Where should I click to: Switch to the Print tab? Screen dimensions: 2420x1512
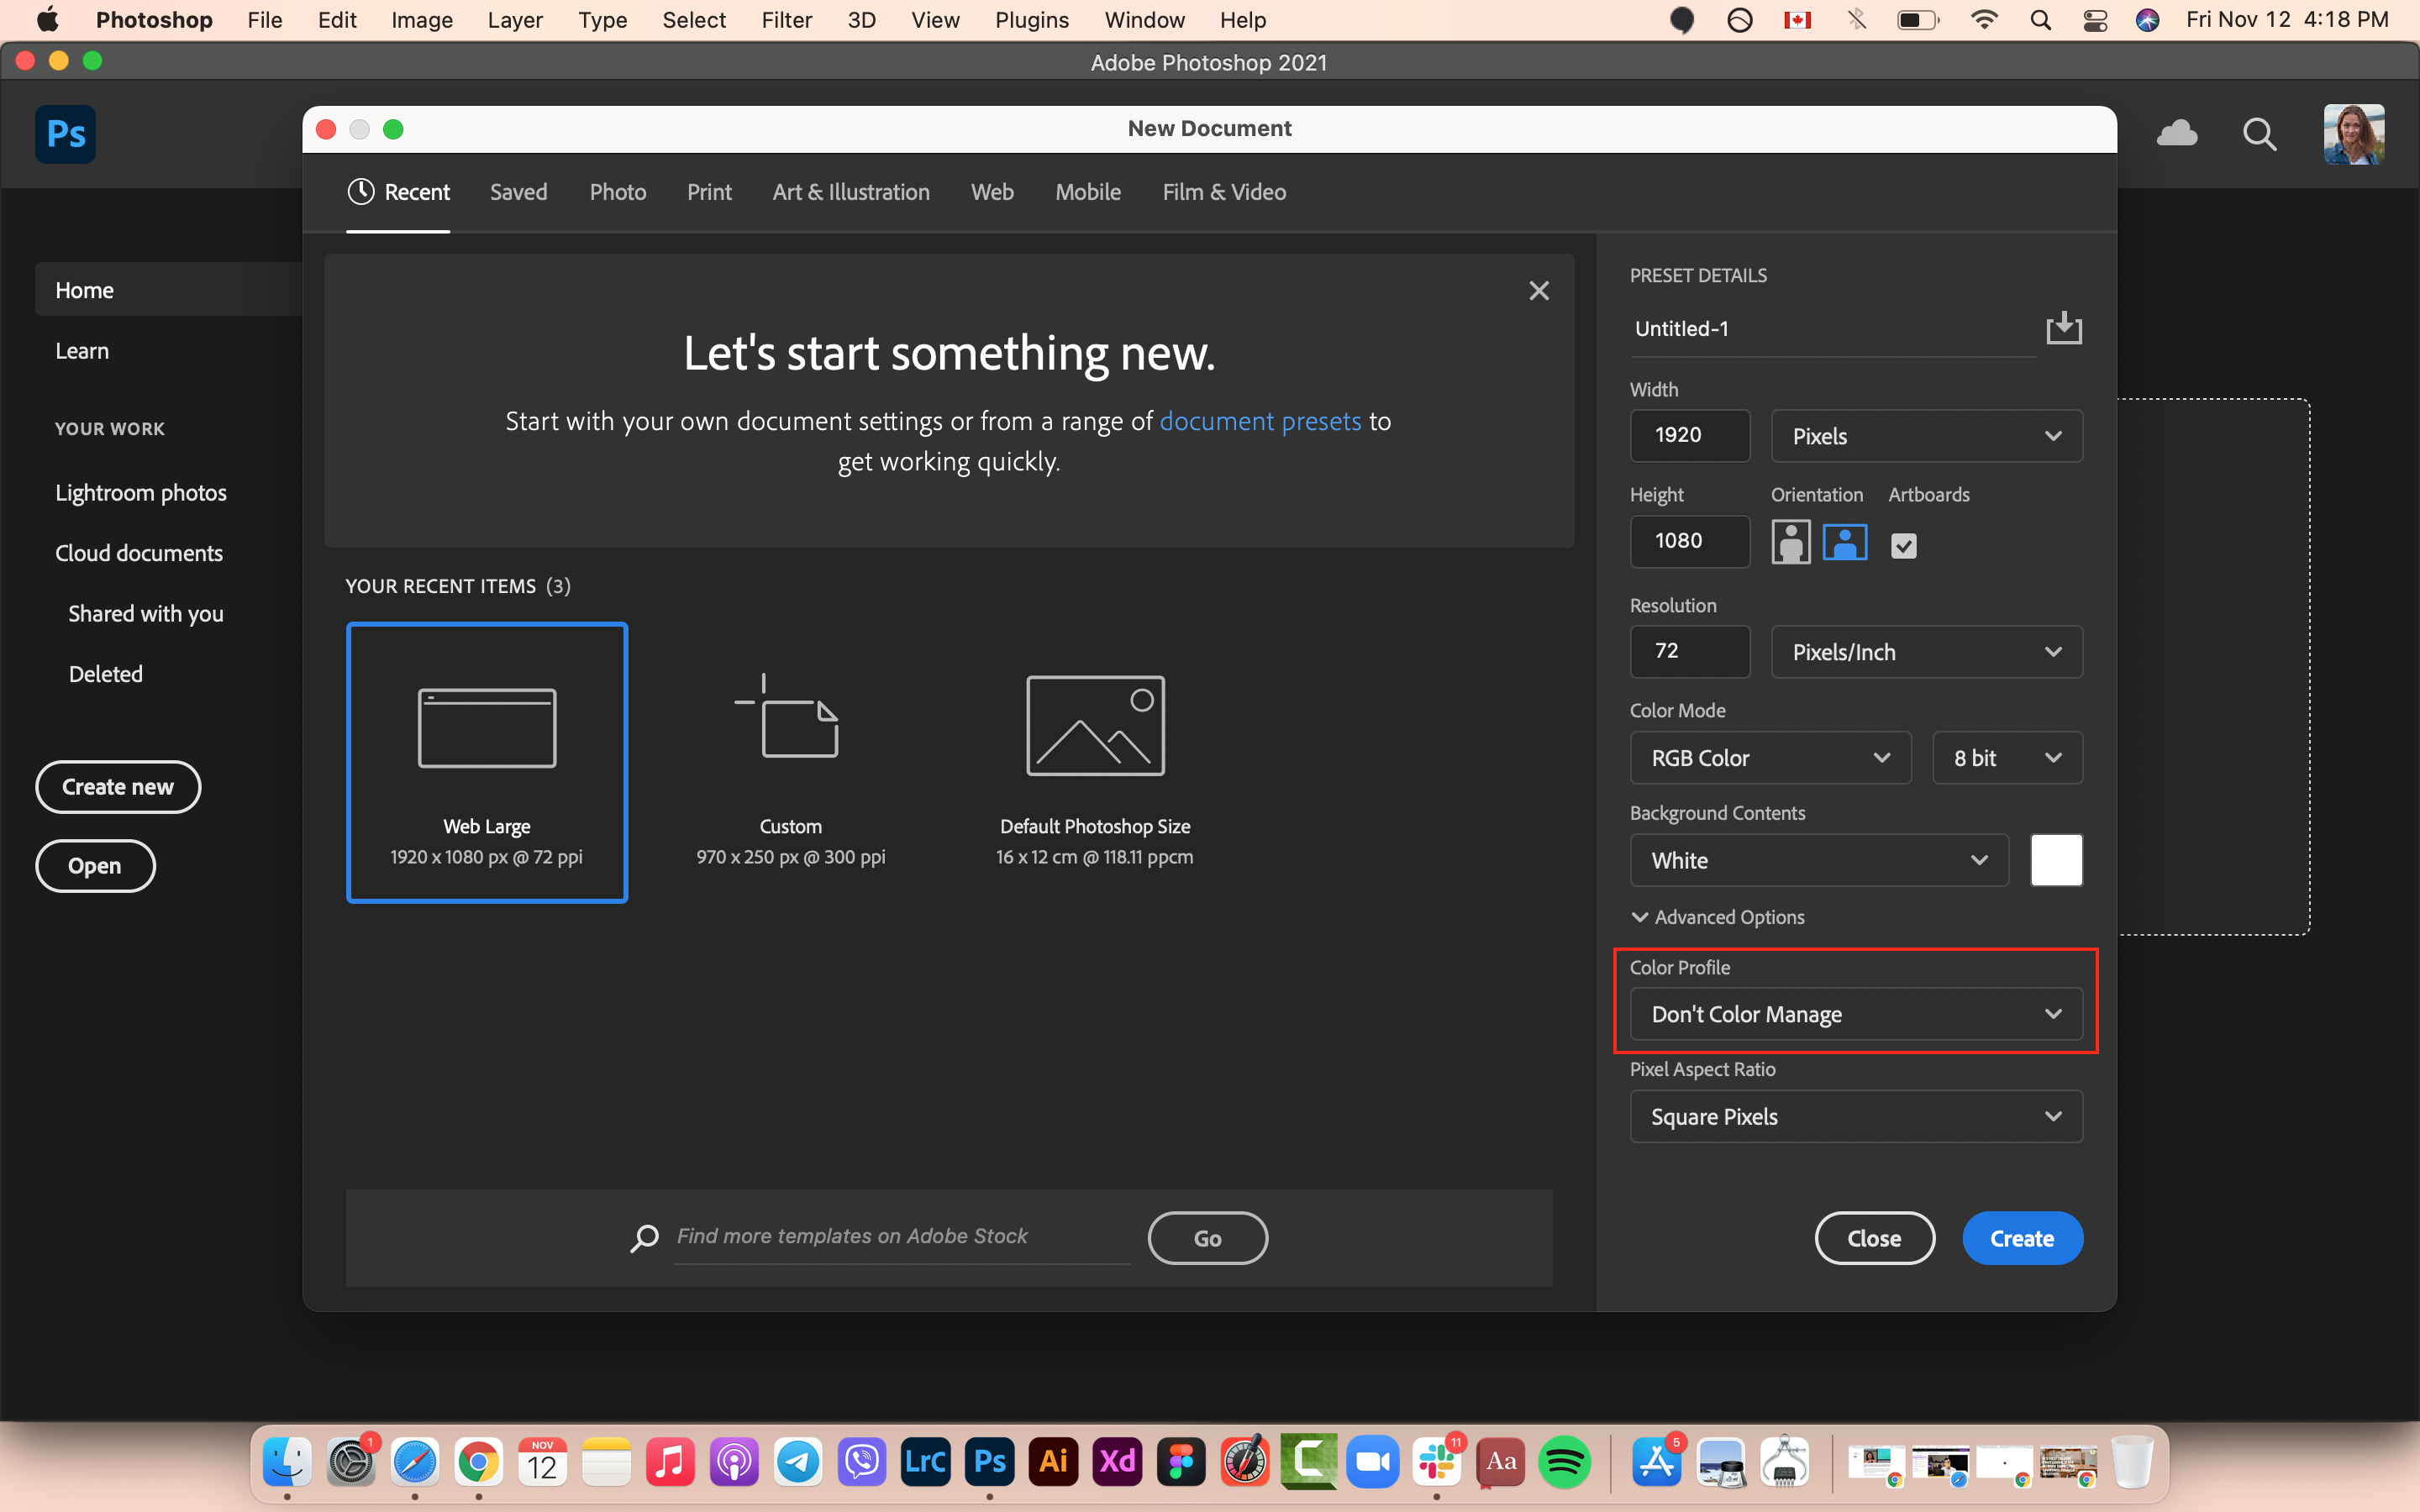(x=709, y=192)
